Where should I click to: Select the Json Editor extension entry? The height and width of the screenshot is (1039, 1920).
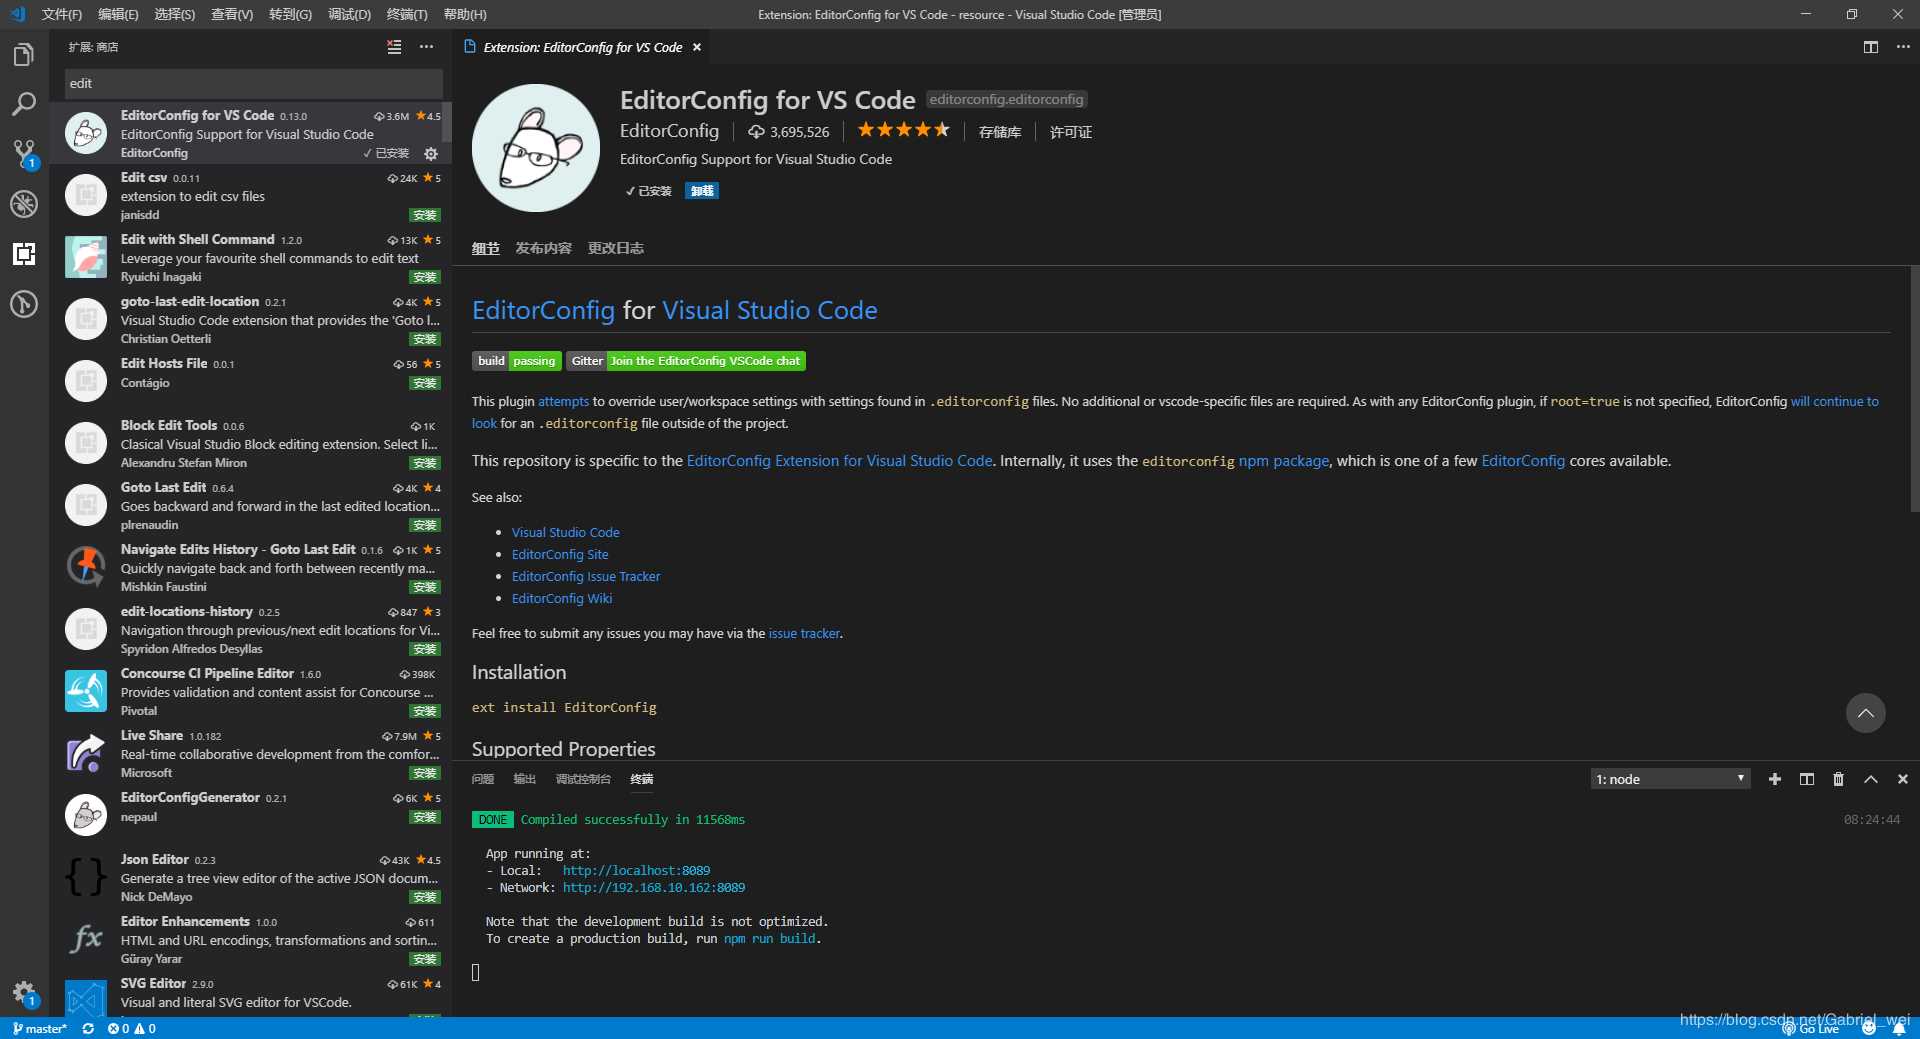(x=250, y=878)
